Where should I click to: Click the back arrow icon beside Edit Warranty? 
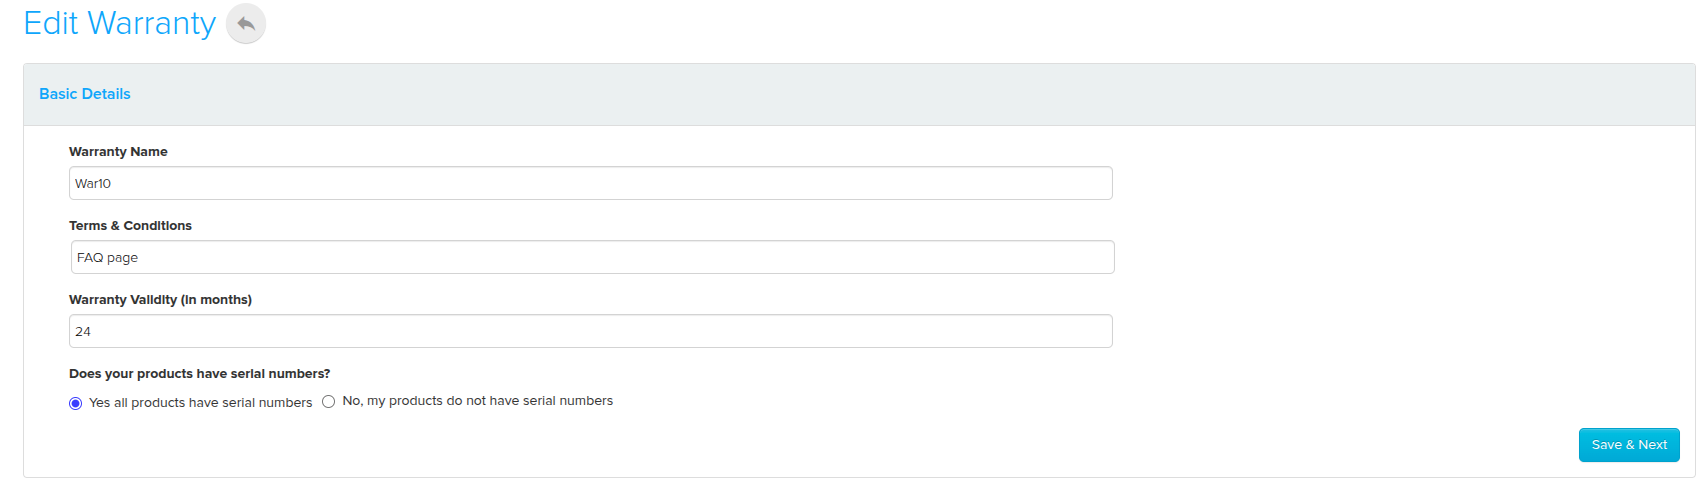click(246, 23)
